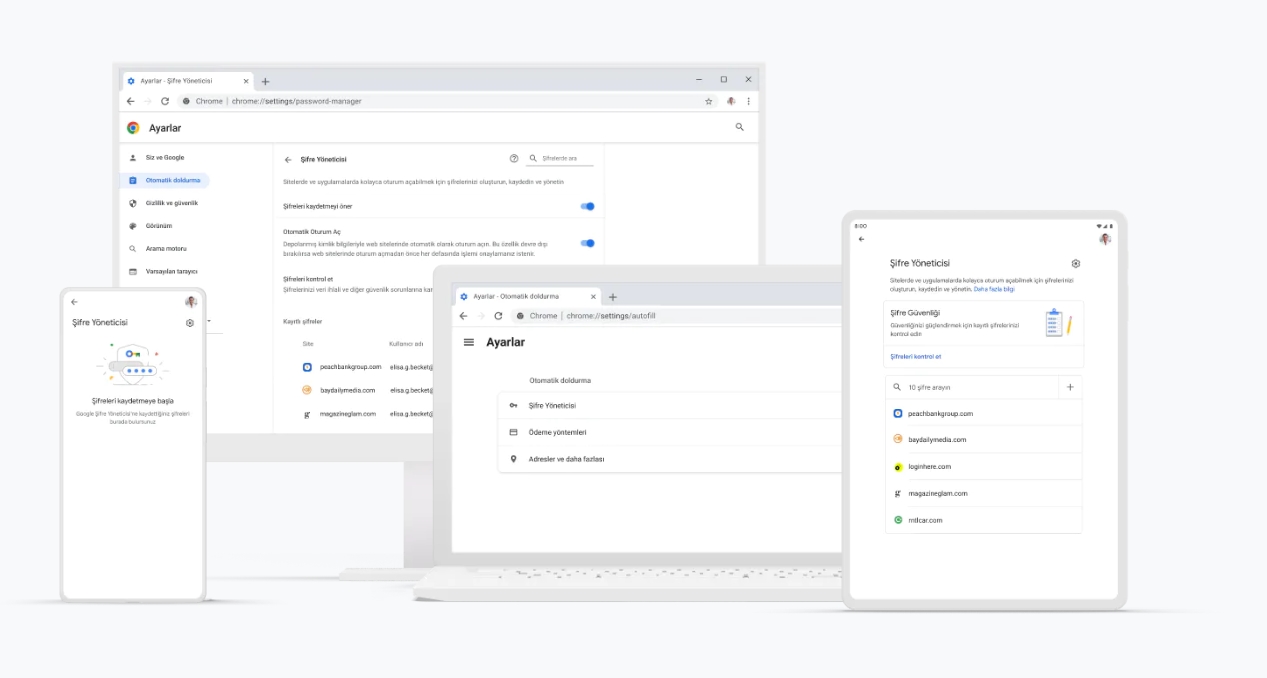The height and width of the screenshot is (678, 1267).
Task: Open hamburger menu in laptop Ayarlar page
Action: (469, 342)
